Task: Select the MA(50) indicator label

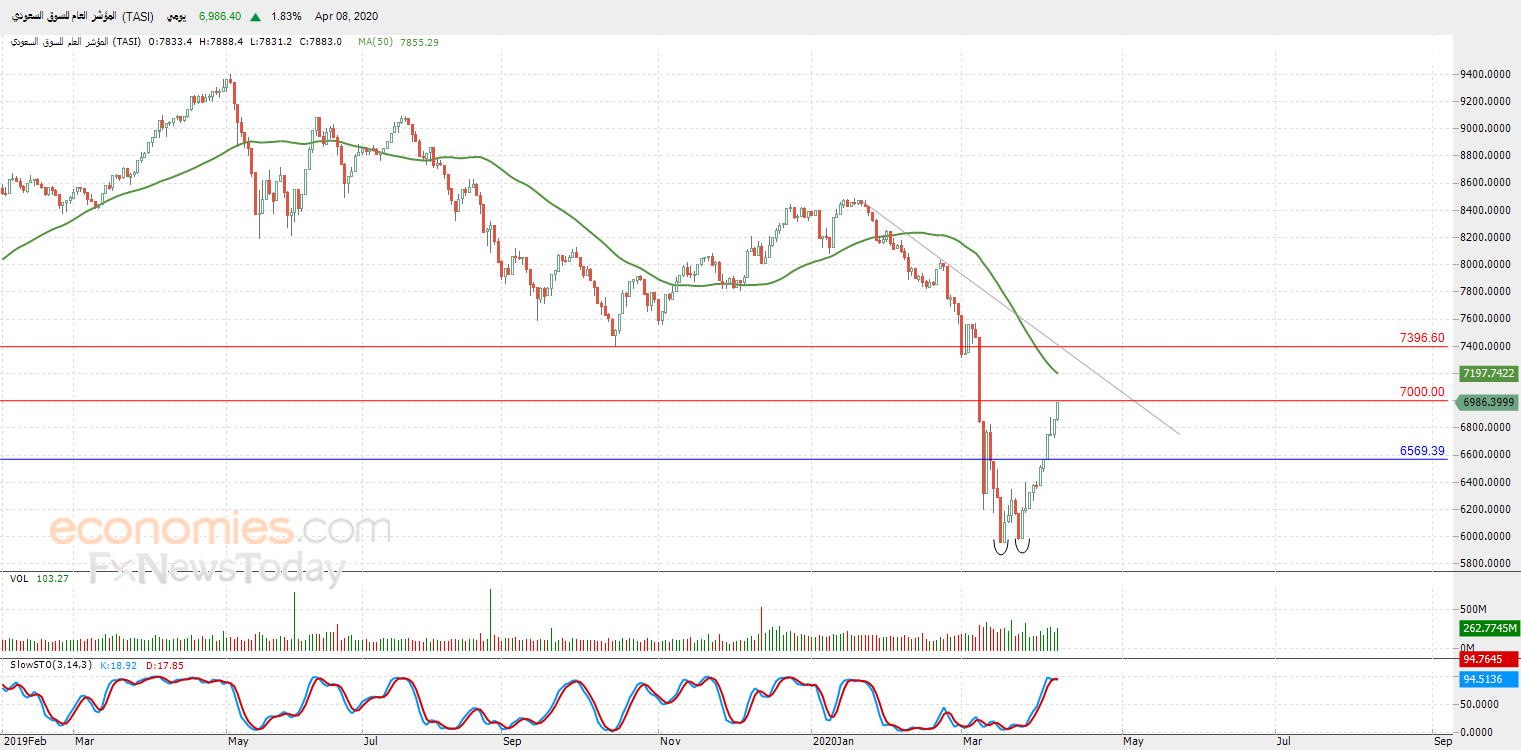Action: point(376,42)
